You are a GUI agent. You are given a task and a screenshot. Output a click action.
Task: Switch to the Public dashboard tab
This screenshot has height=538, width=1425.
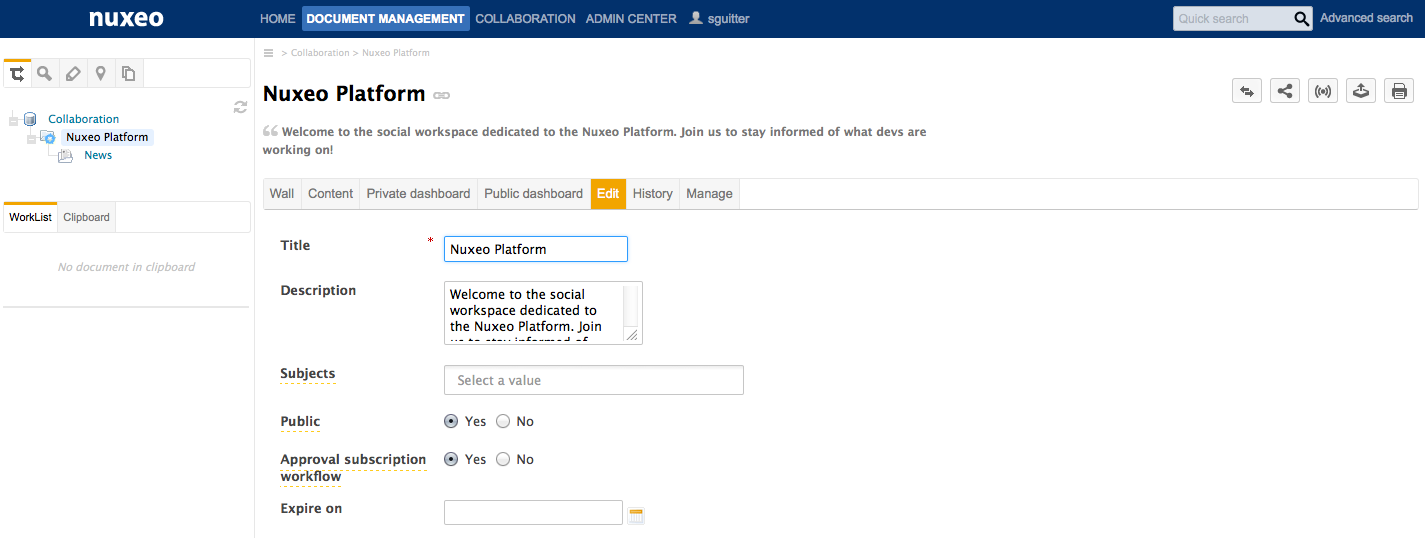pos(533,194)
